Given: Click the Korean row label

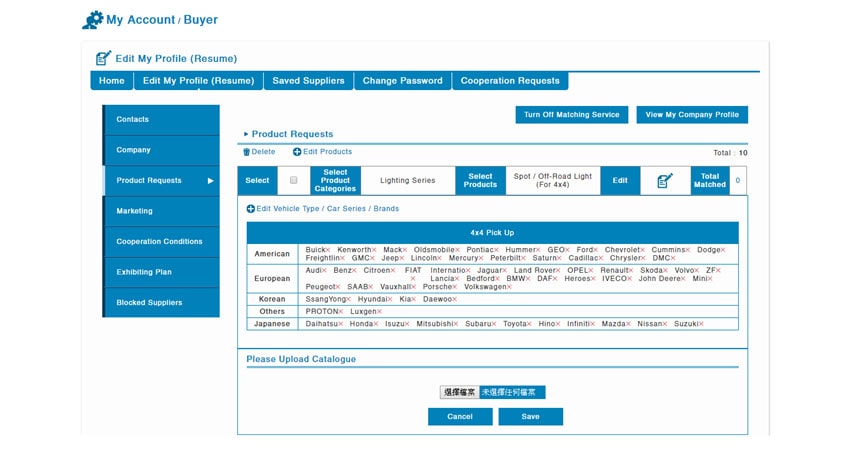Looking at the screenshot, I should tap(272, 299).
